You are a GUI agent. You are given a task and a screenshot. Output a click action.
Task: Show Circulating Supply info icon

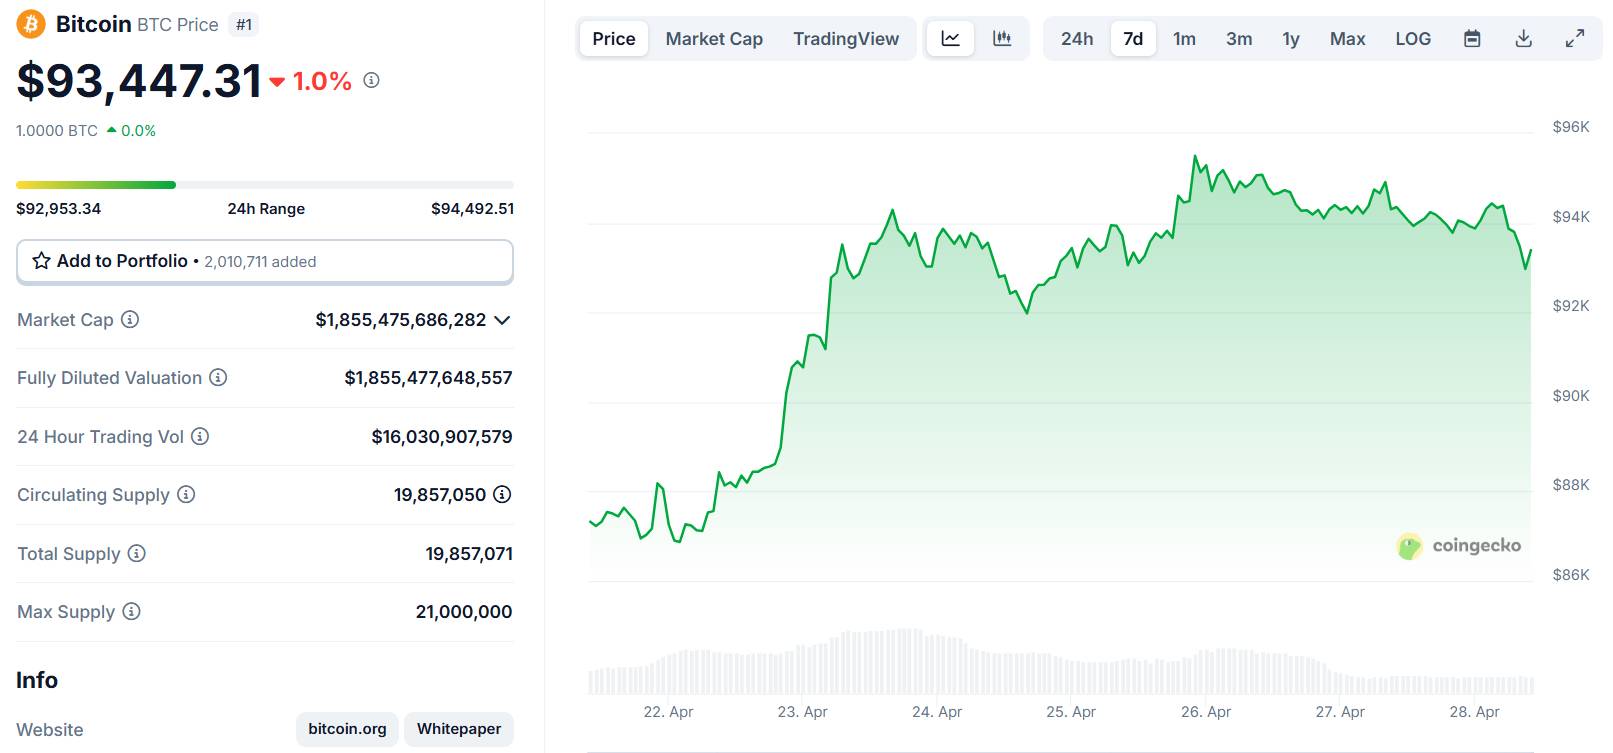click(186, 494)
